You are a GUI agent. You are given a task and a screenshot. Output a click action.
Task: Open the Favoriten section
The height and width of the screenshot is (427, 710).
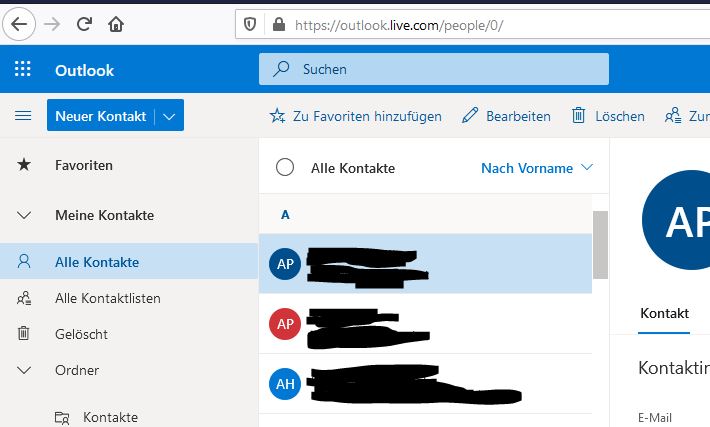[x=83, y=165]
